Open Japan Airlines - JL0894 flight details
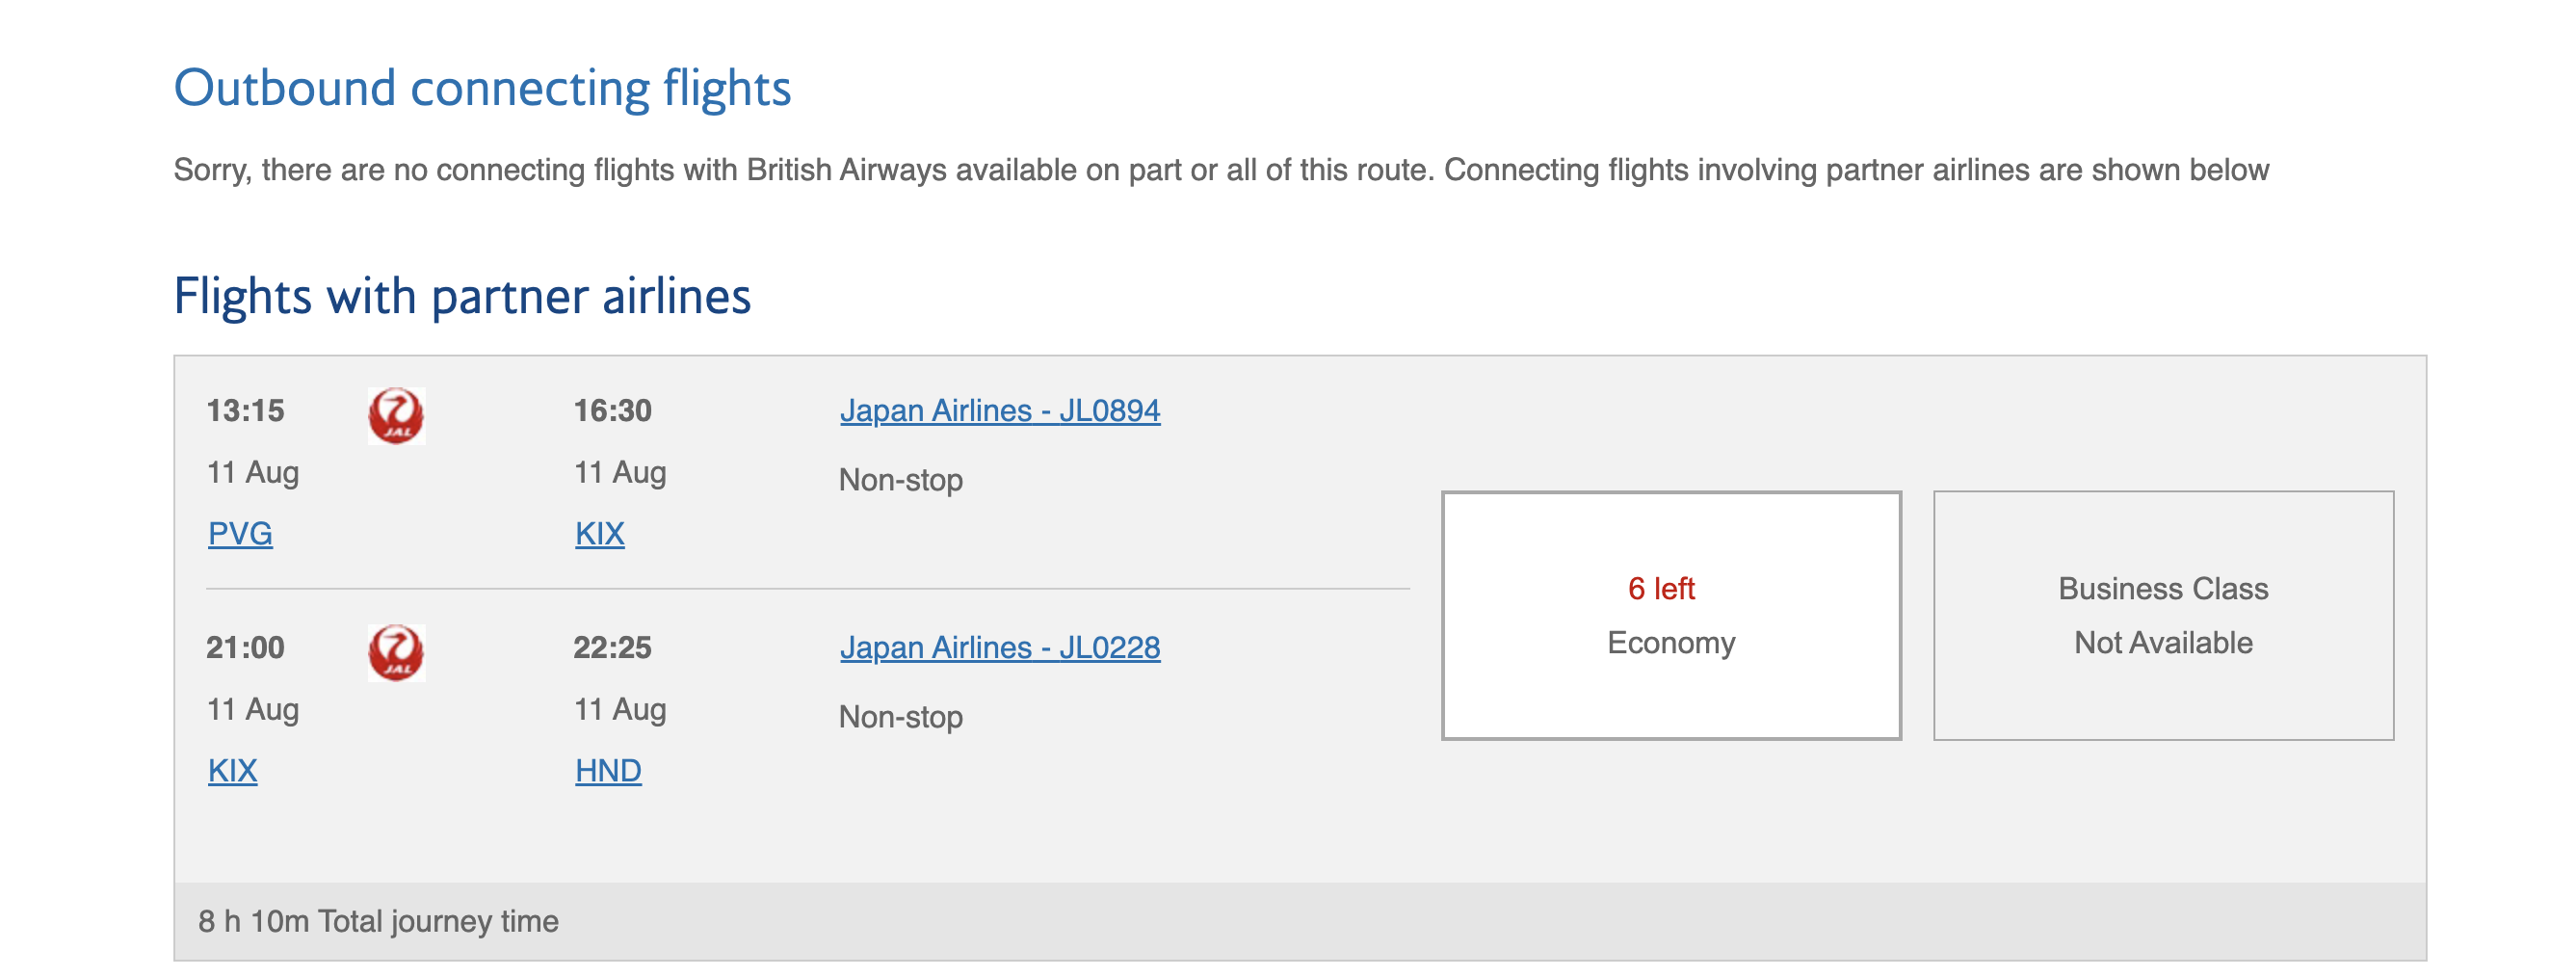 pyautogui.click(x=1000, y=411)
